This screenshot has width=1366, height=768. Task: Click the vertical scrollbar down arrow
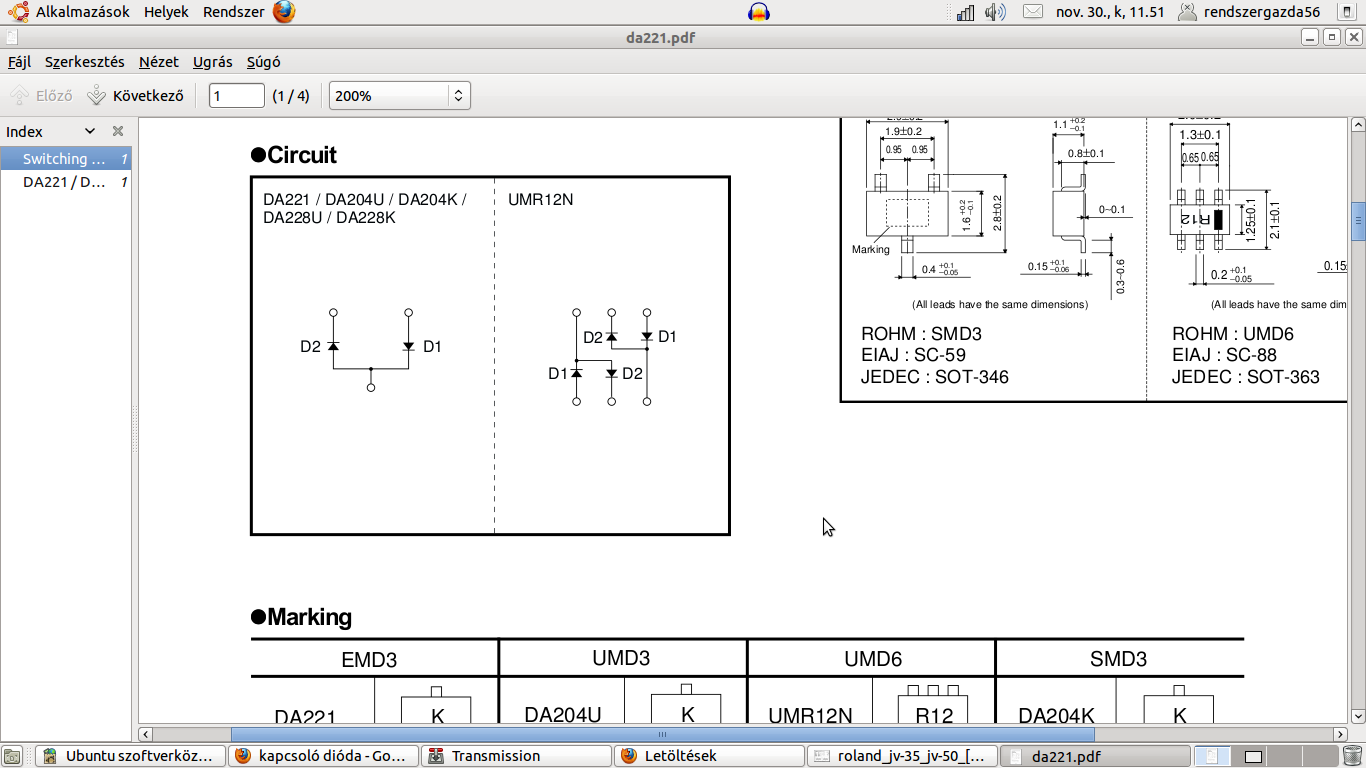point(1358,716)
